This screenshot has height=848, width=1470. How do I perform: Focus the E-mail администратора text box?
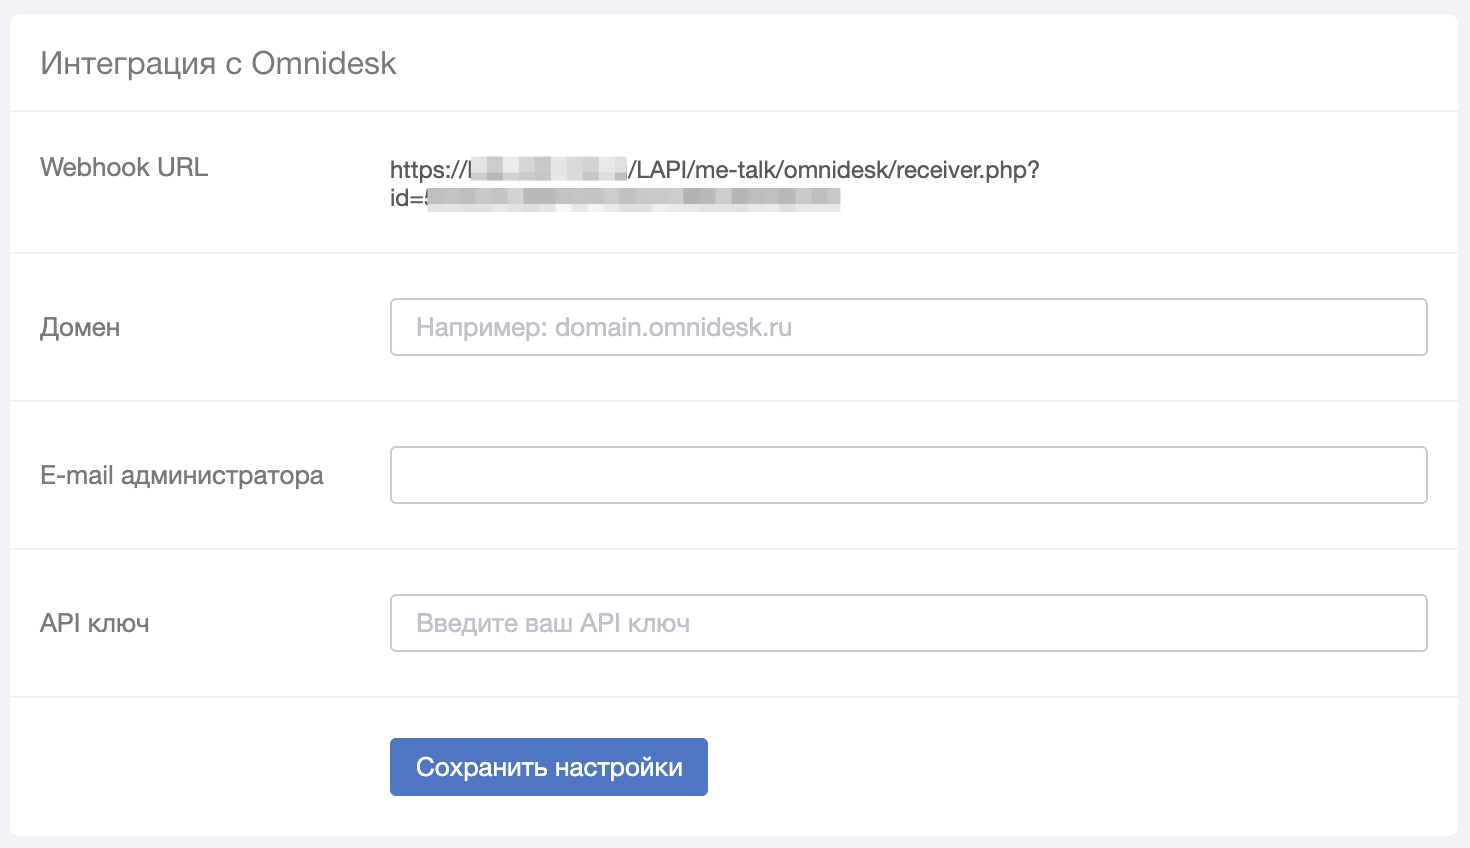tap(908, 475)
